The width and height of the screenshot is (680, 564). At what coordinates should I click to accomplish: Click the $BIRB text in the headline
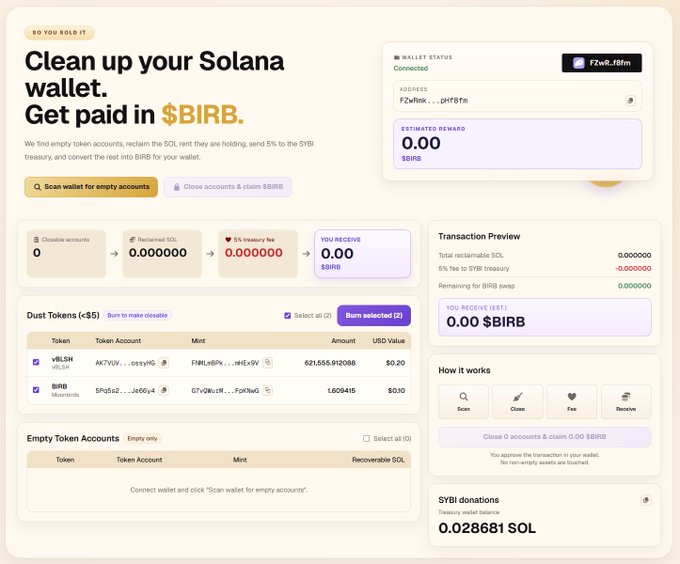(203, 115)
